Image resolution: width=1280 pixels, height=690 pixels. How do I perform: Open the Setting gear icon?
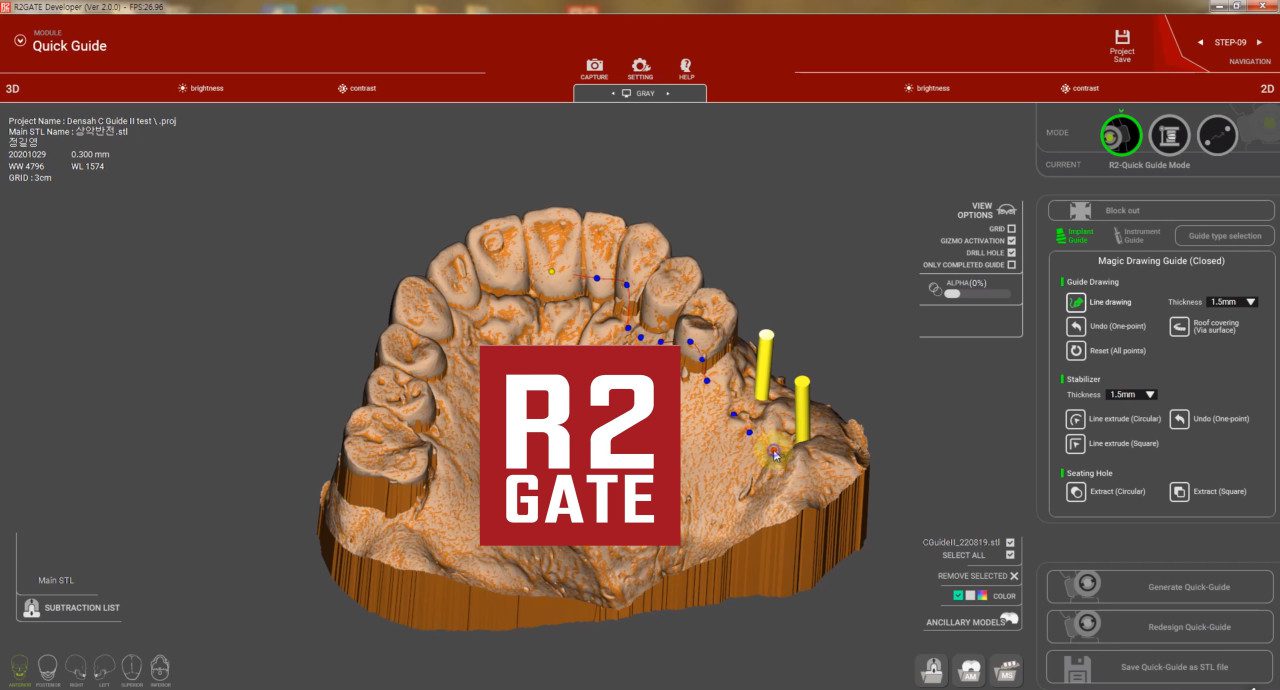tap(640, 66)
